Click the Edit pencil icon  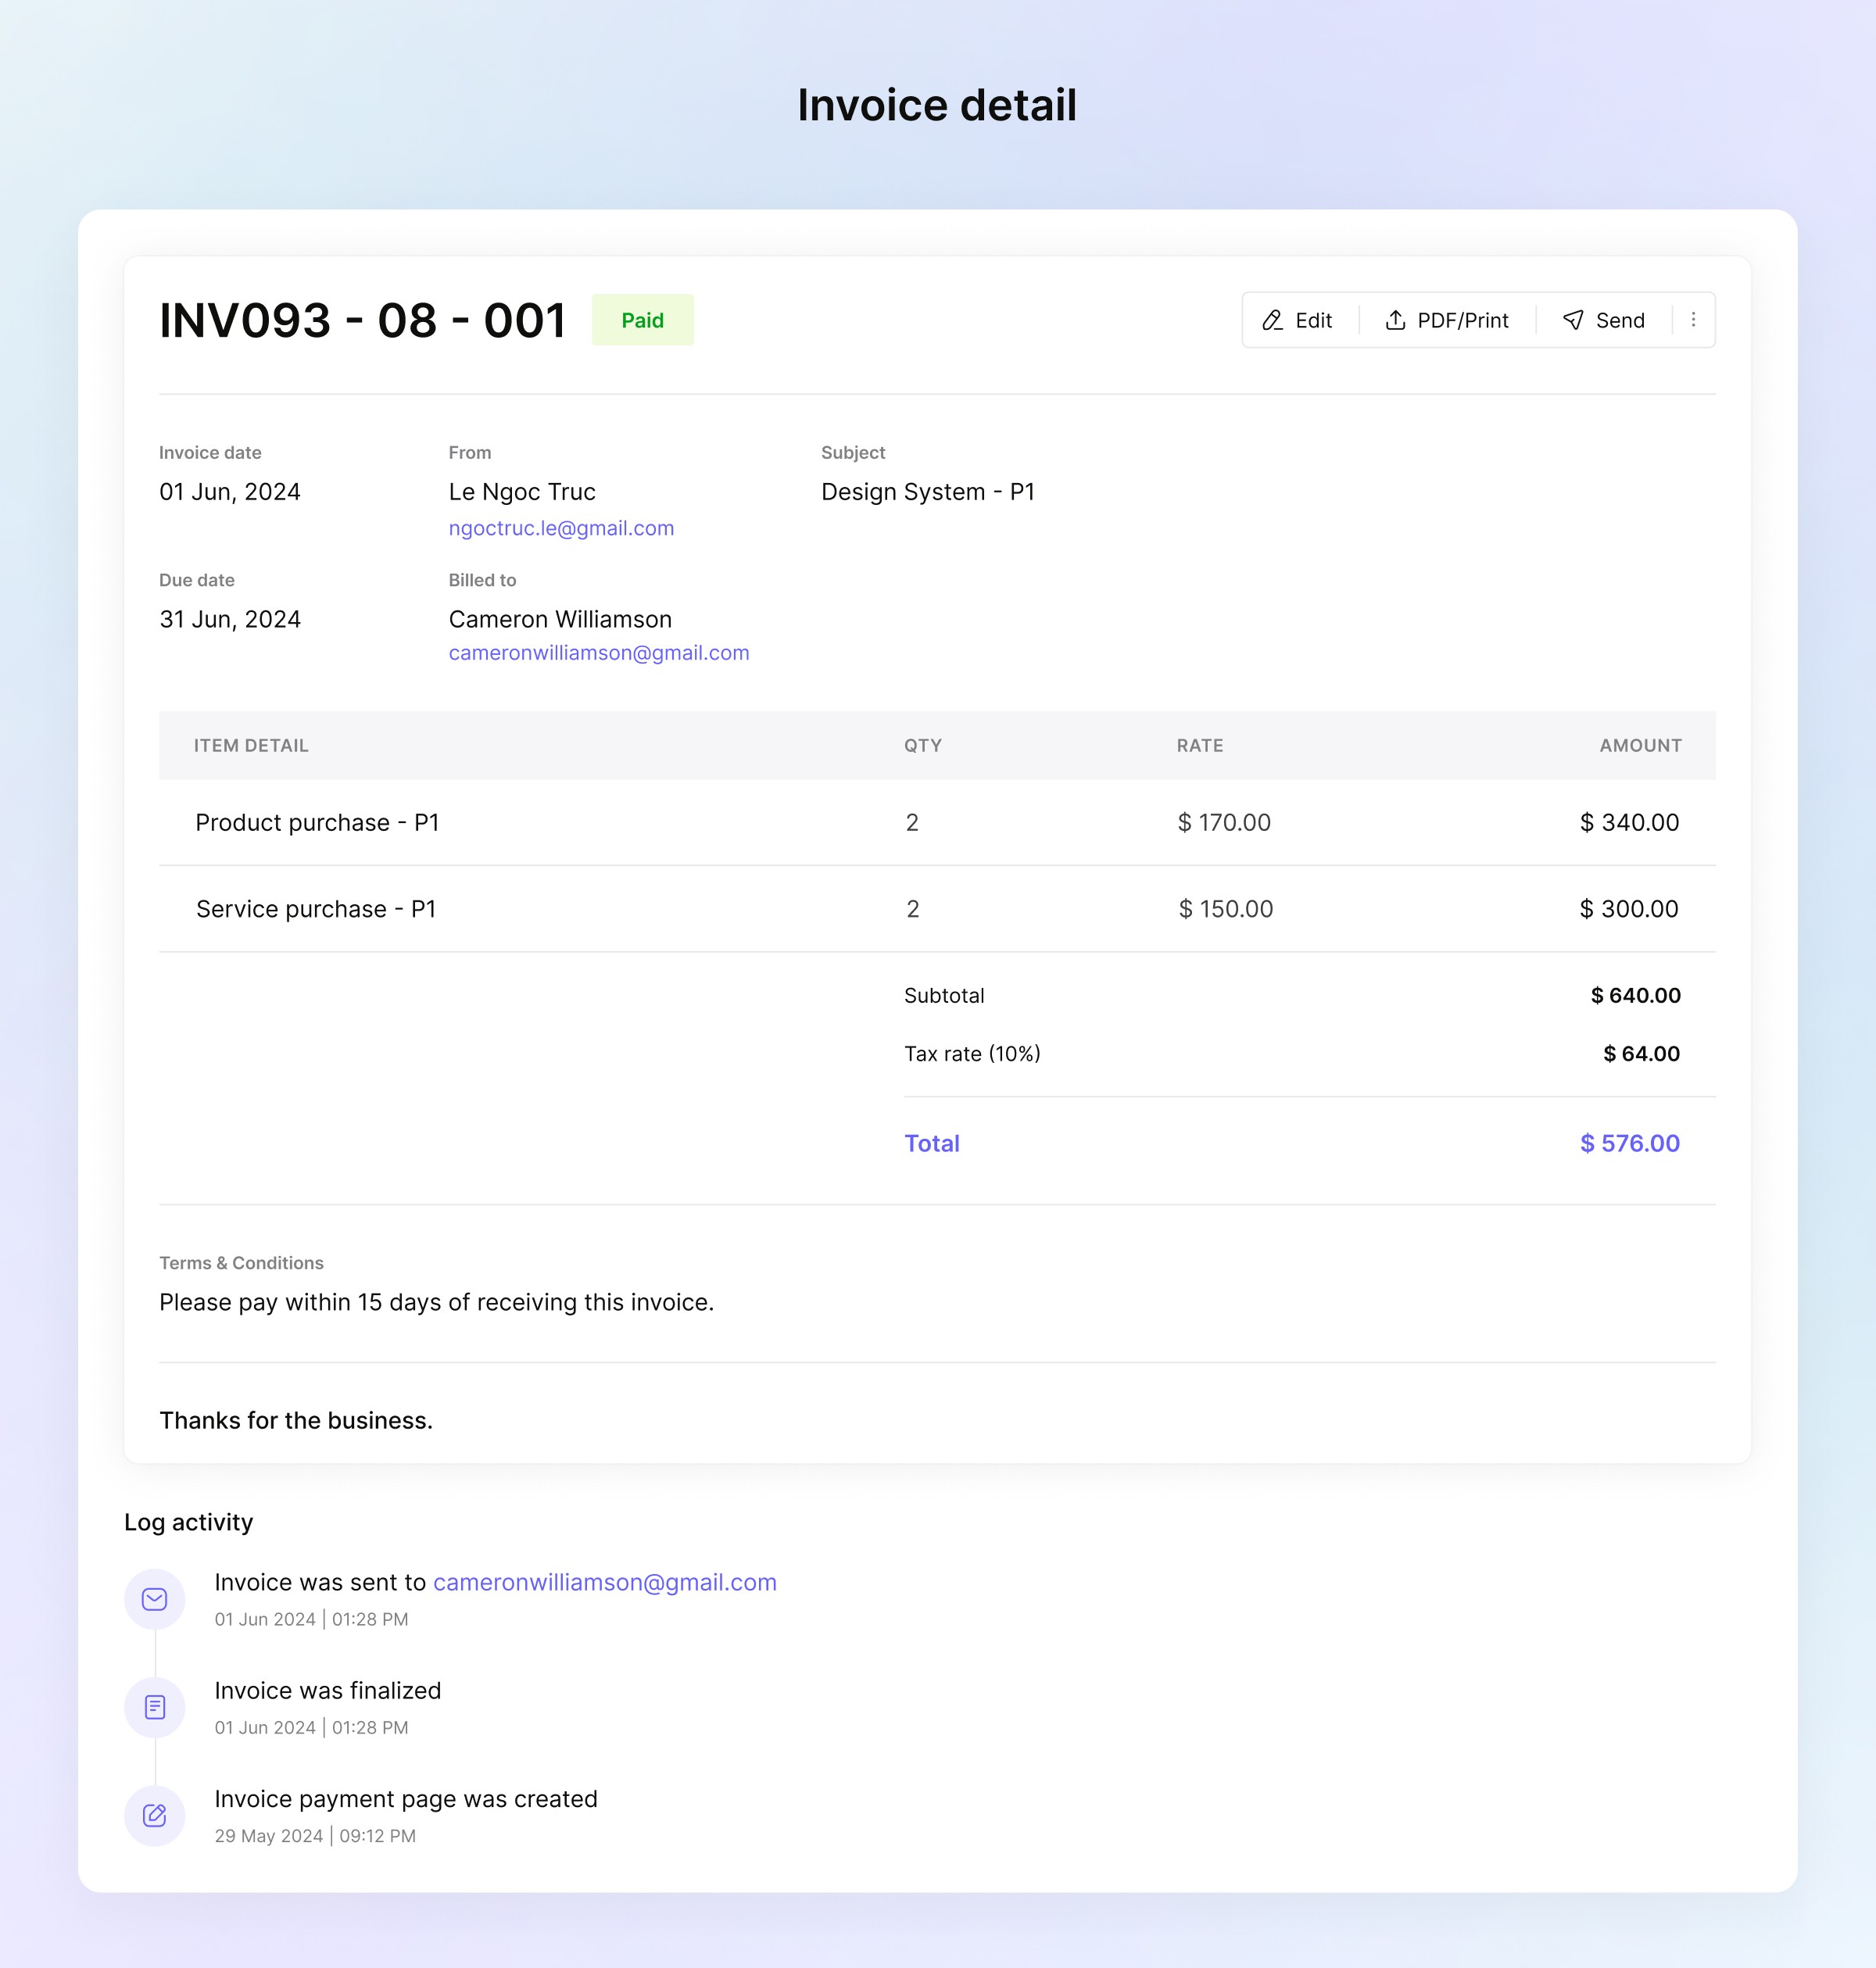pos(1272,320)
